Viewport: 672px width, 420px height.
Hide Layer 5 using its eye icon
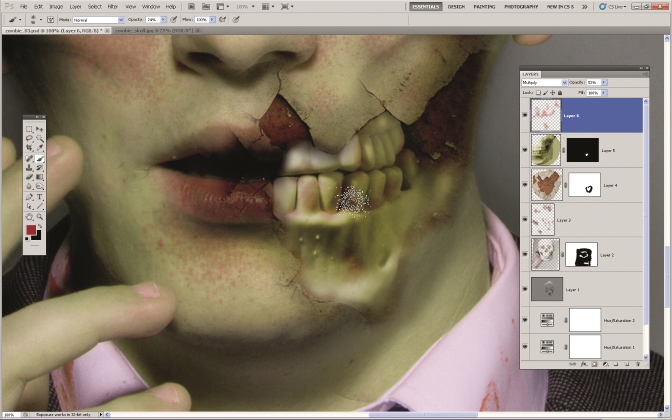(525, 150)
